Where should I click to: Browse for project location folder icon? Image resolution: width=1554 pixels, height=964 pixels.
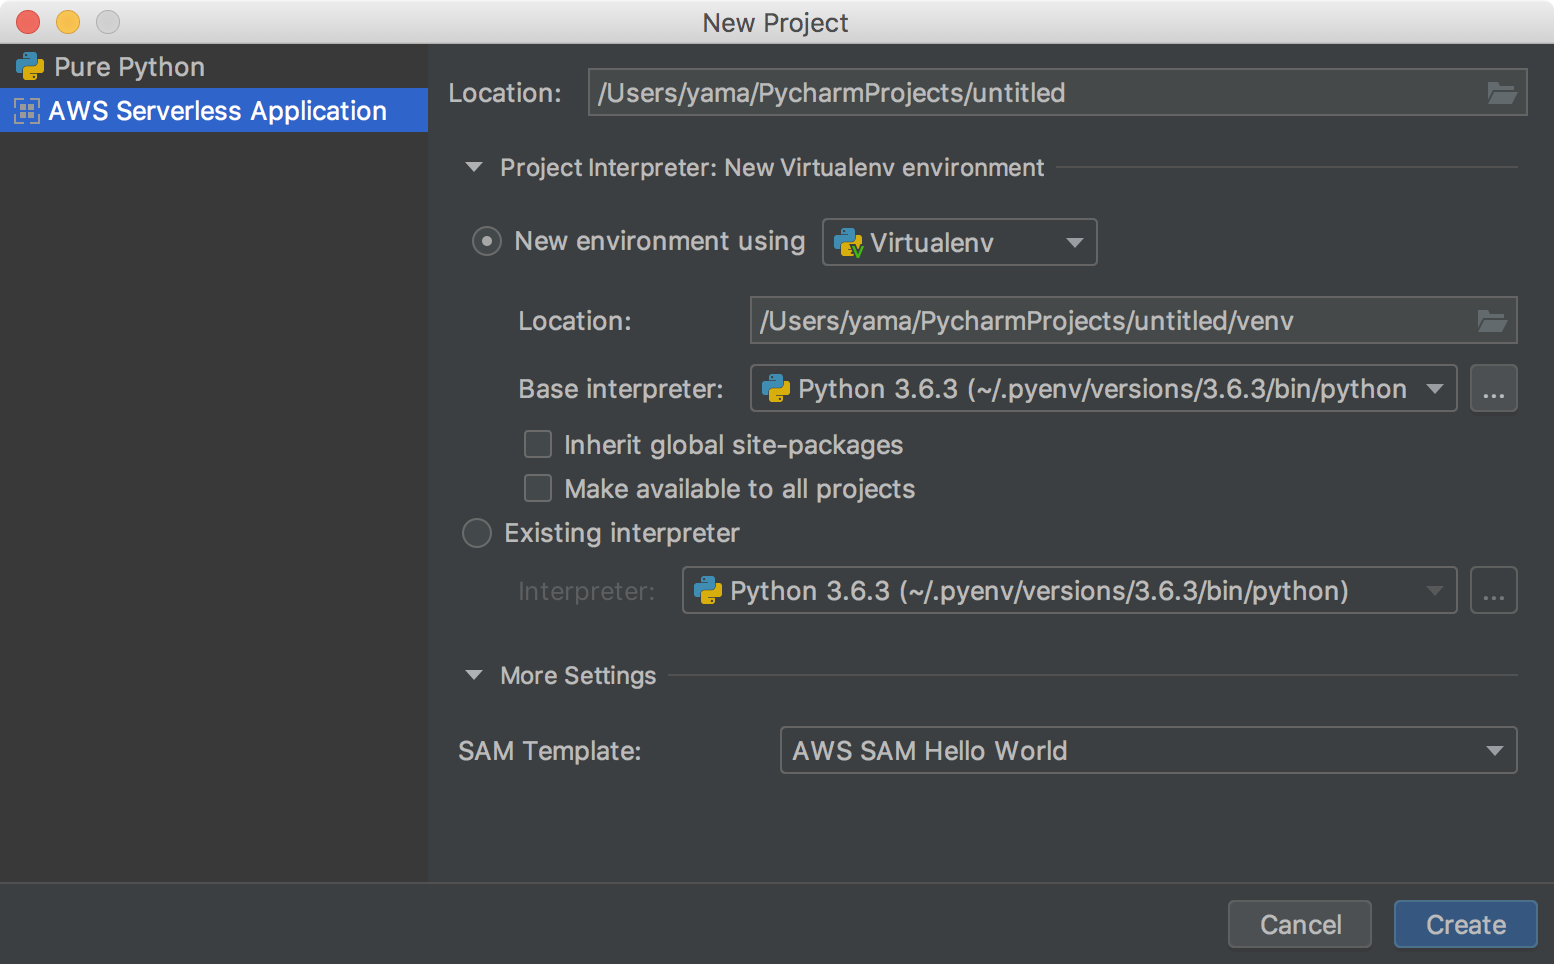1502,93
